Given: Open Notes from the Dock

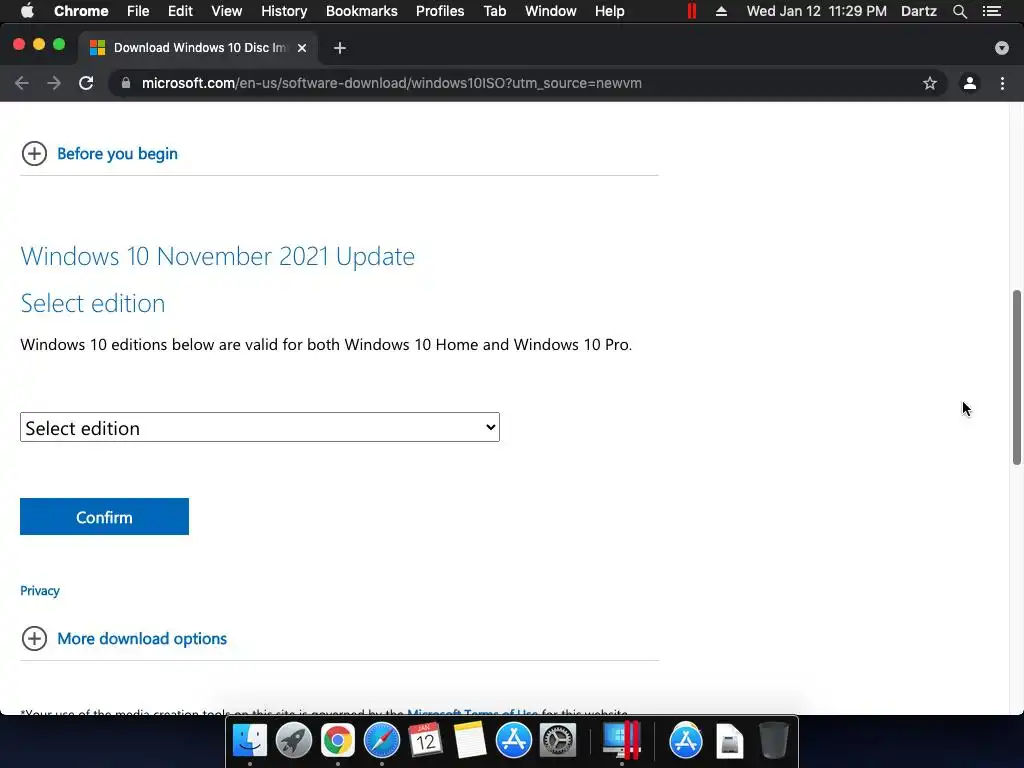Looking at the screenshot, I should pyautogui.click(x=470, y=741).
